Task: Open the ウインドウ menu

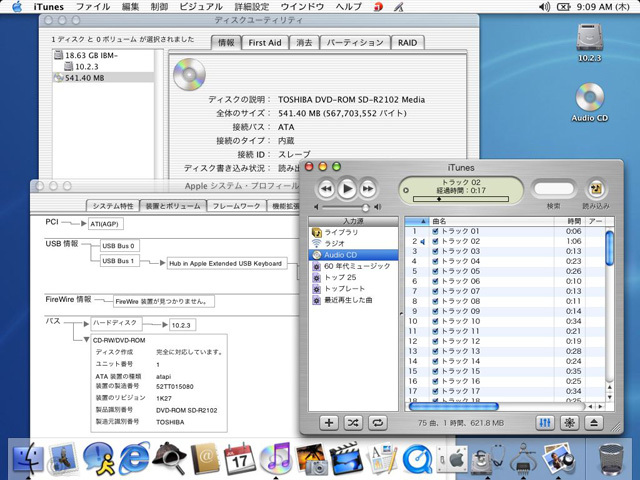Action: [x=302, y=7]
